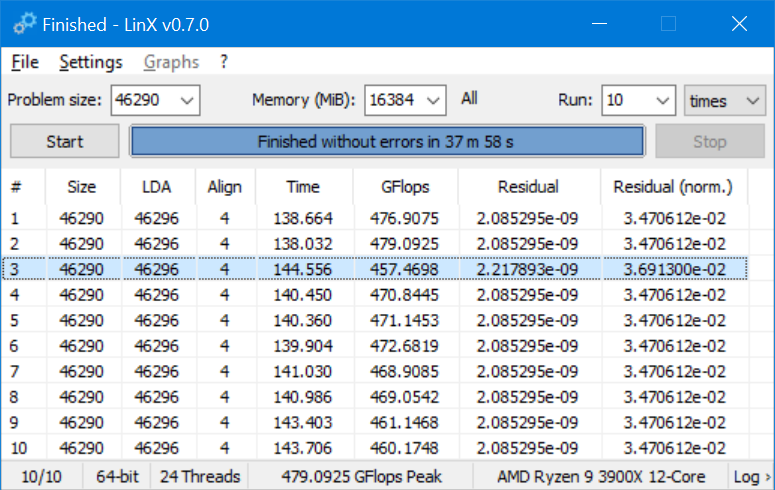The image size is (775, 490).
Task: Select time value 140.986 in row 8
Action: tap(302, 397)
